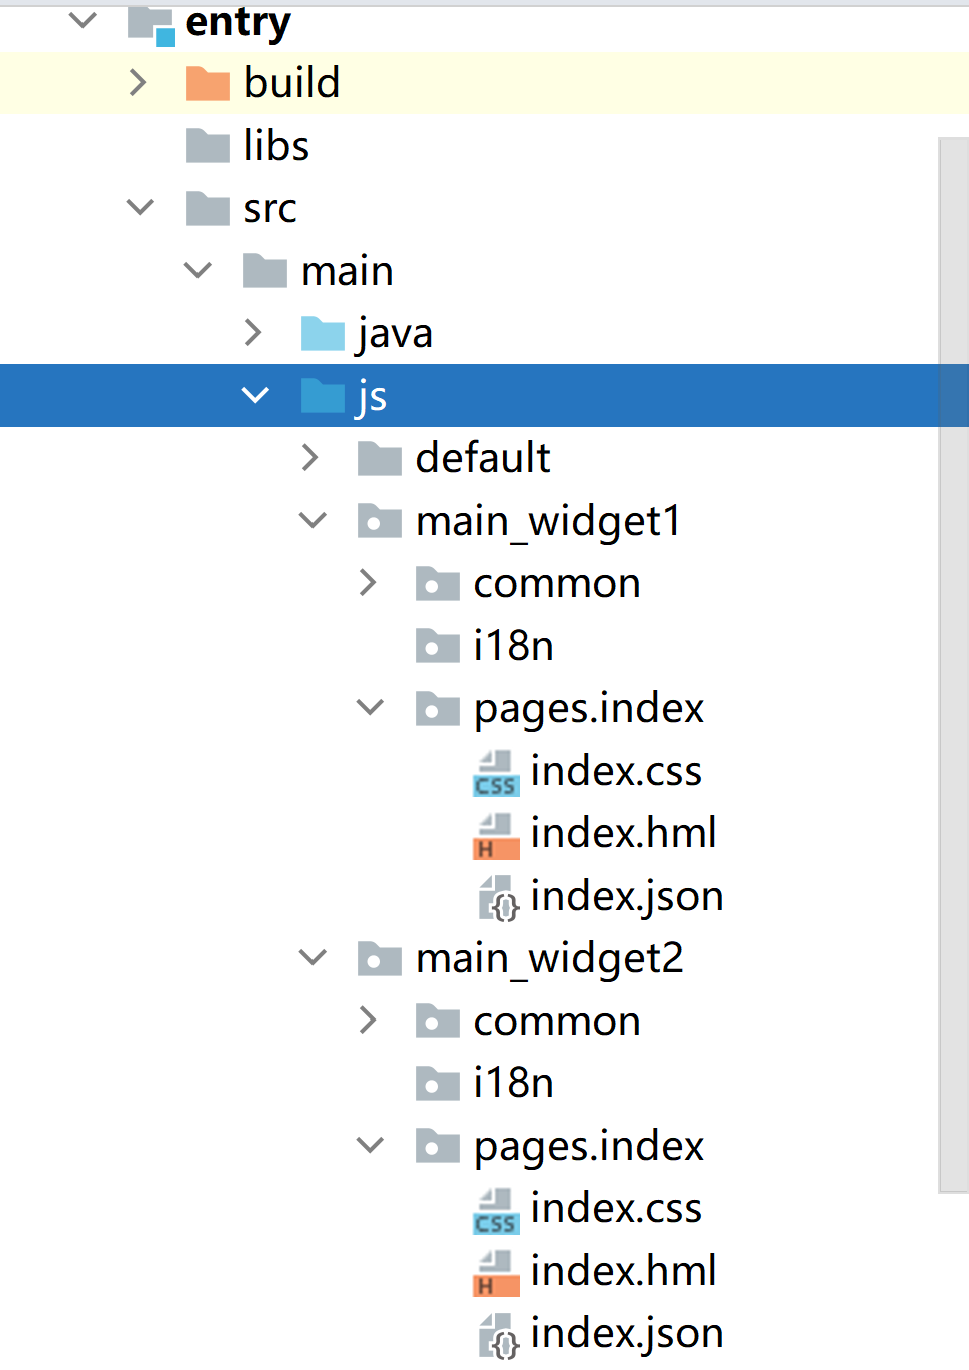Collapse the src folder chevron
The image size is (969, 1370).
pos(141,208)
